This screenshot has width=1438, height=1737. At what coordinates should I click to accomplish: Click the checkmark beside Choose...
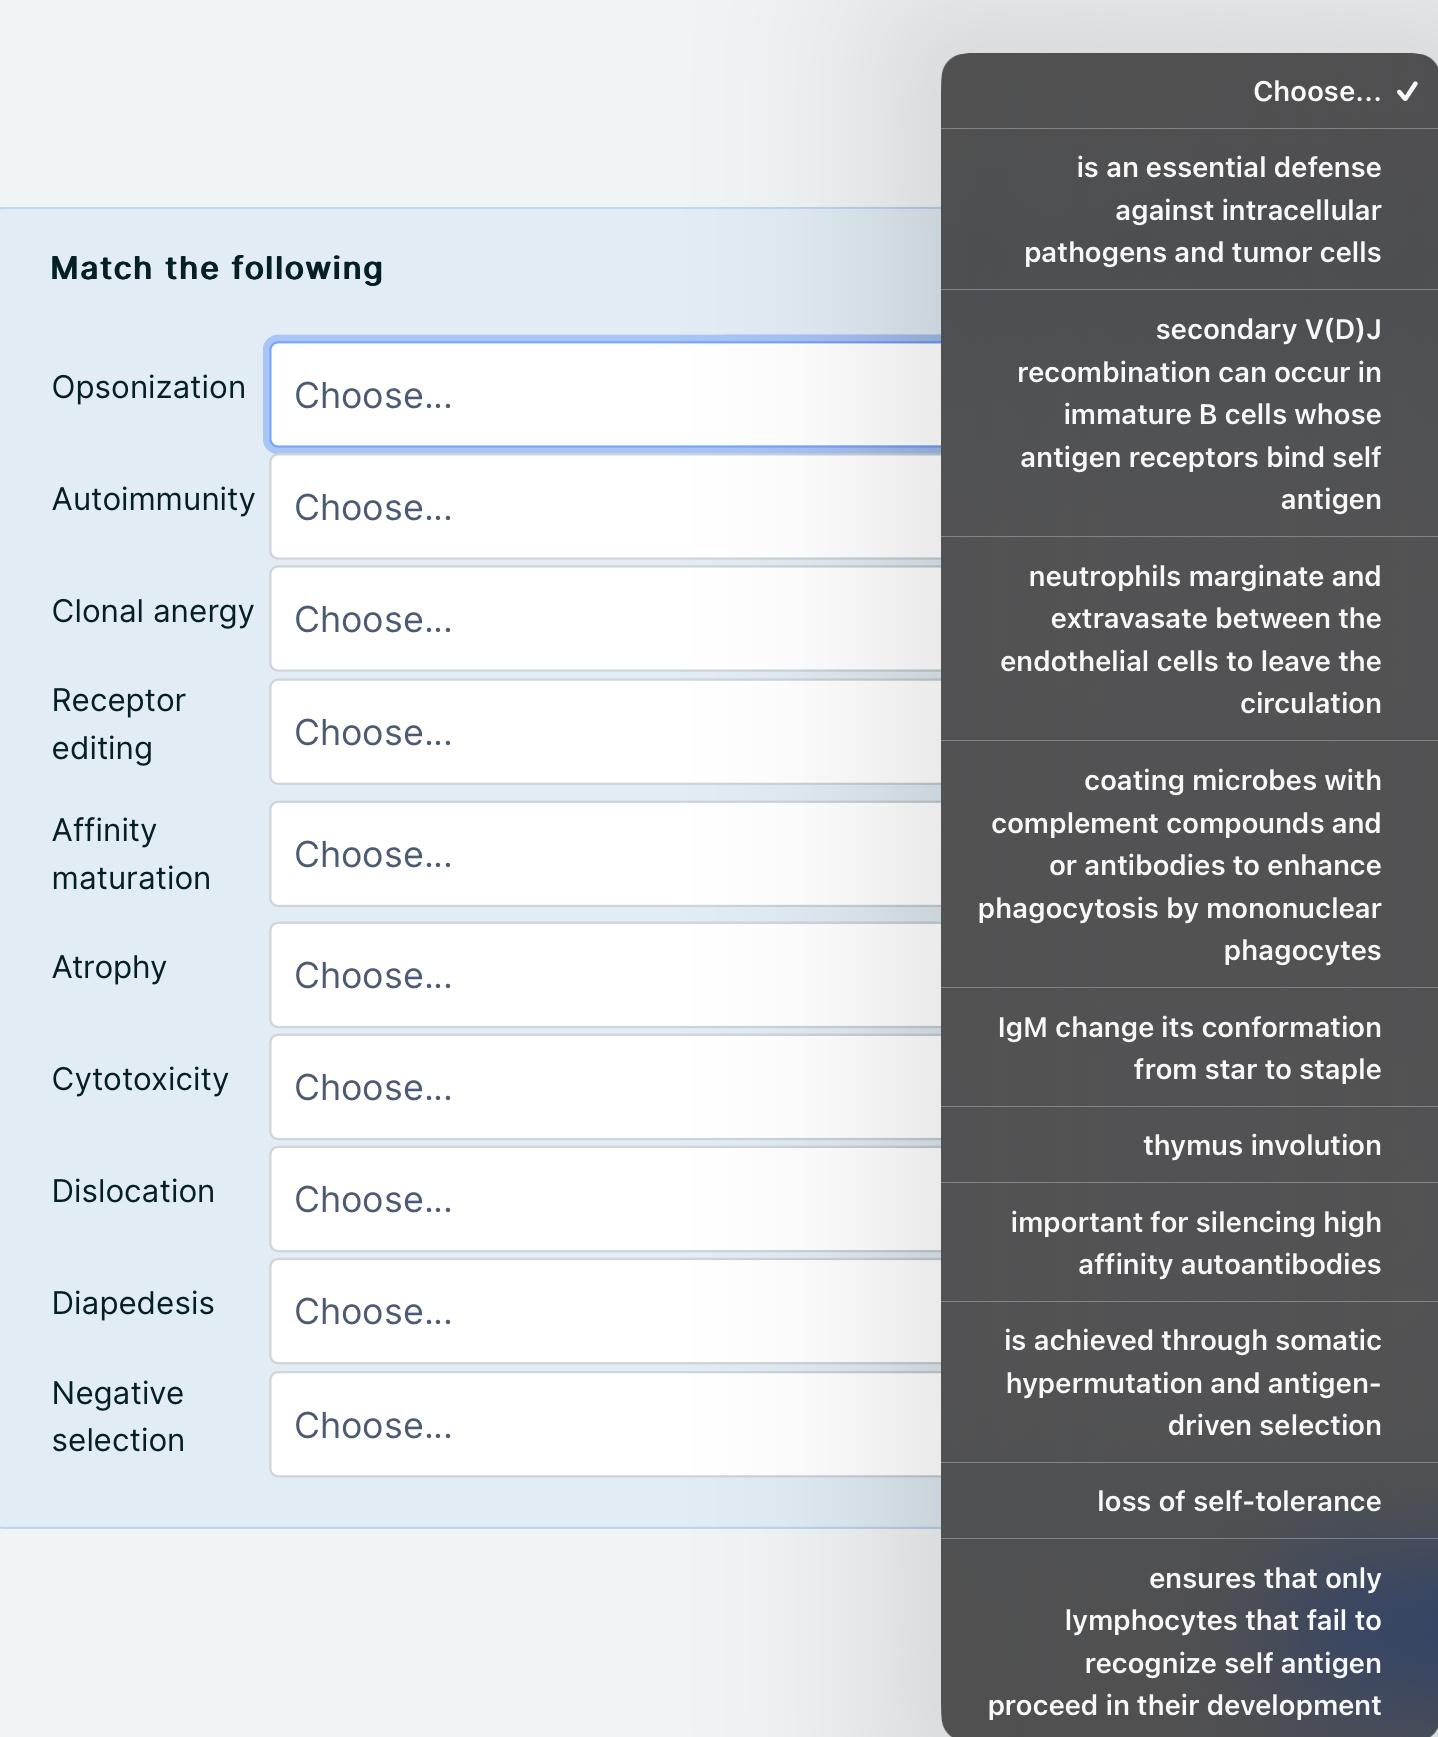1409,92
